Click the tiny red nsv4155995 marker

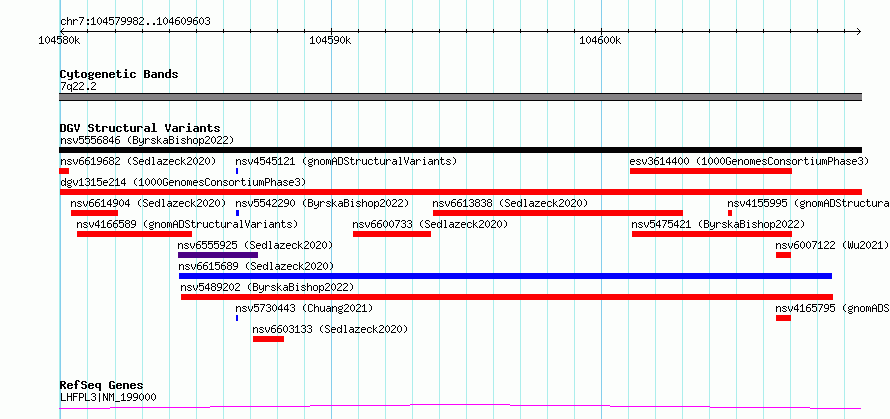(730, 213)
